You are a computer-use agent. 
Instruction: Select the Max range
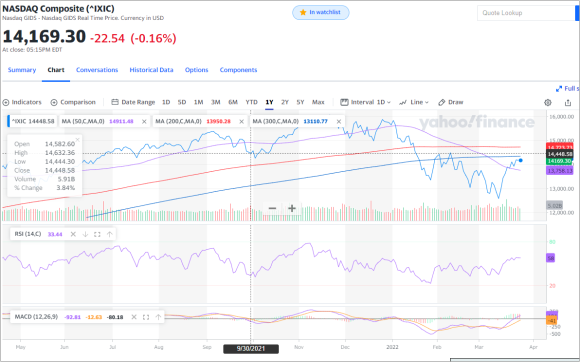(x=318, y=102)
